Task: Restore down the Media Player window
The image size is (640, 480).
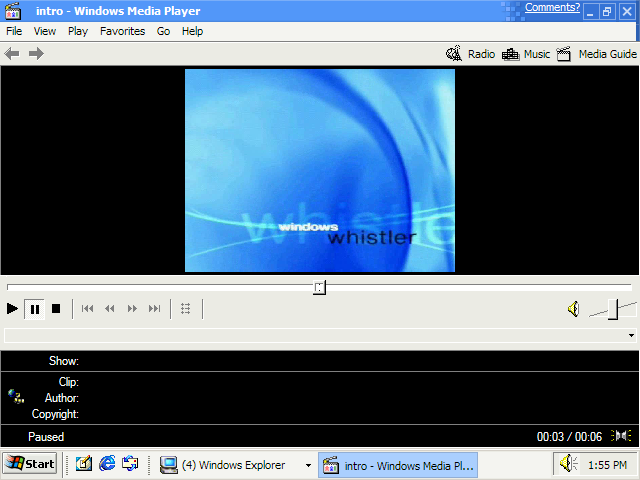Action: [x=607, y=11]
